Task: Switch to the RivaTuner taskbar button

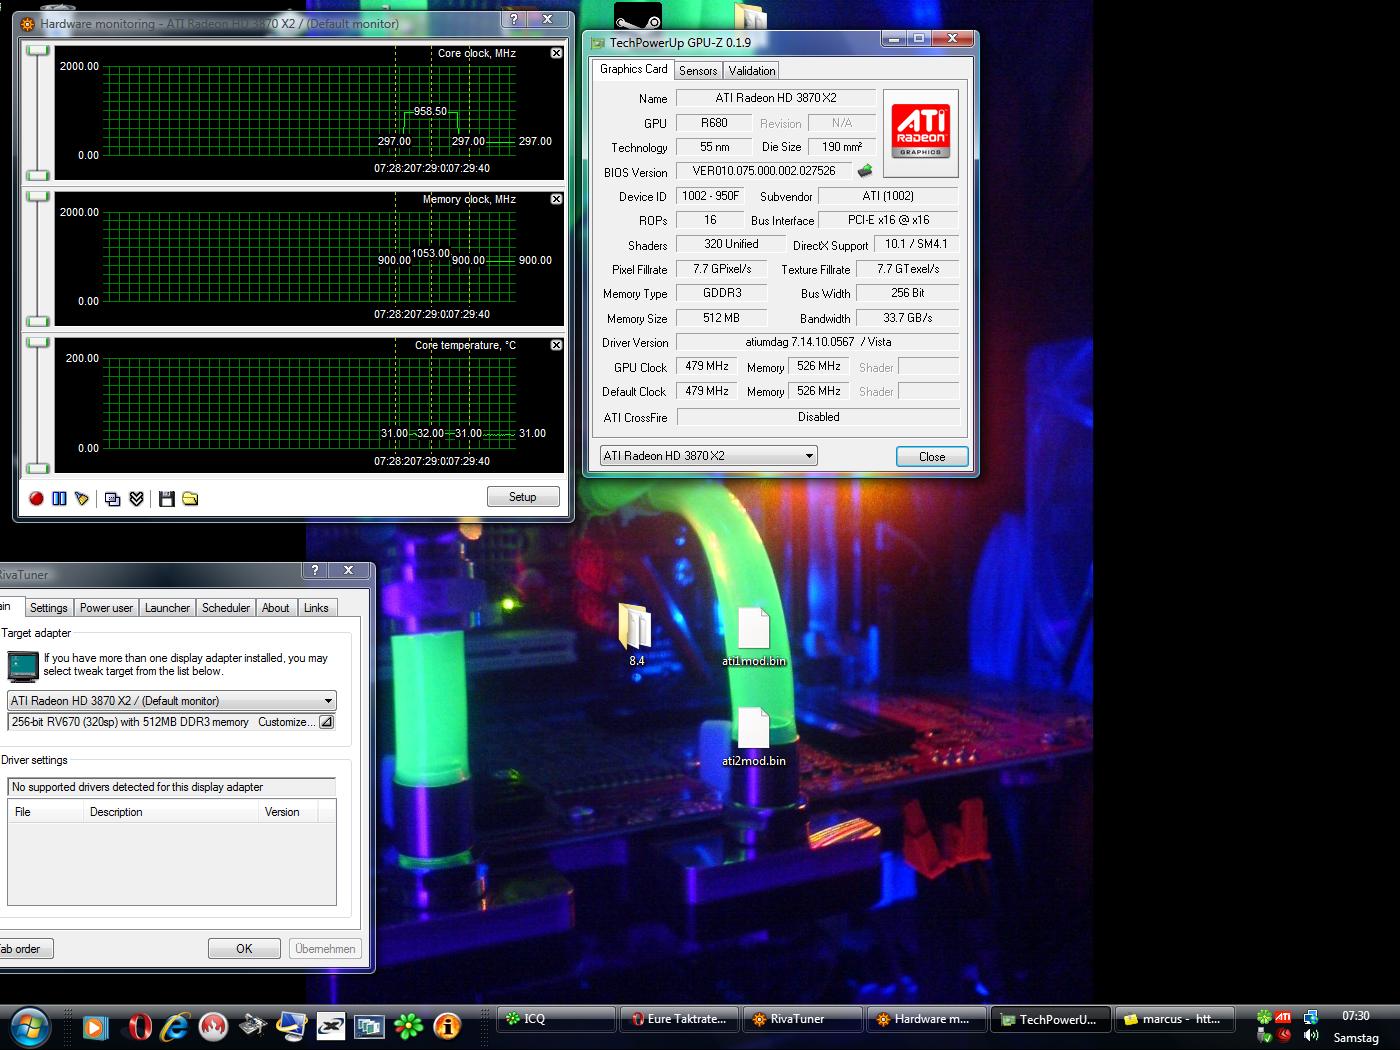Action: [x=803, y=1019]
